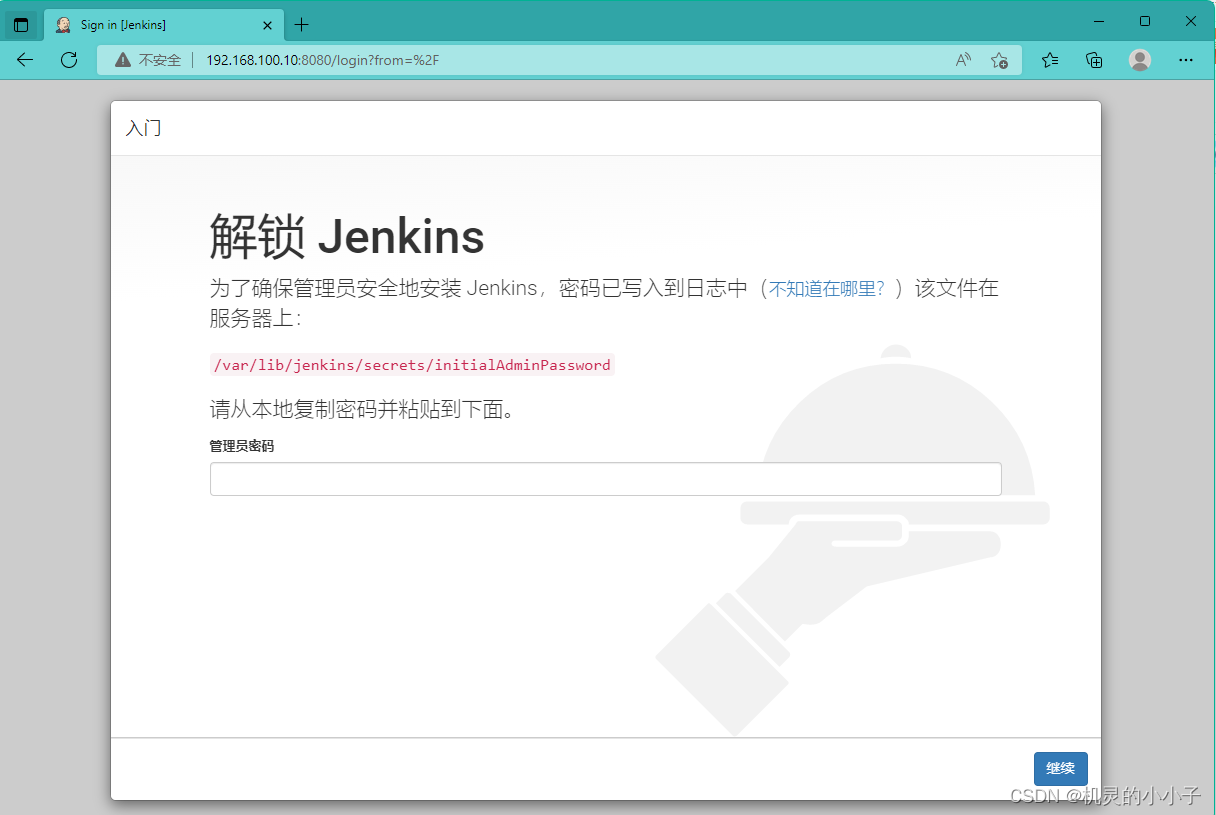Click the 入门 header title
The width and height of the screenshot is (1216, 815).
coord(143,128)
